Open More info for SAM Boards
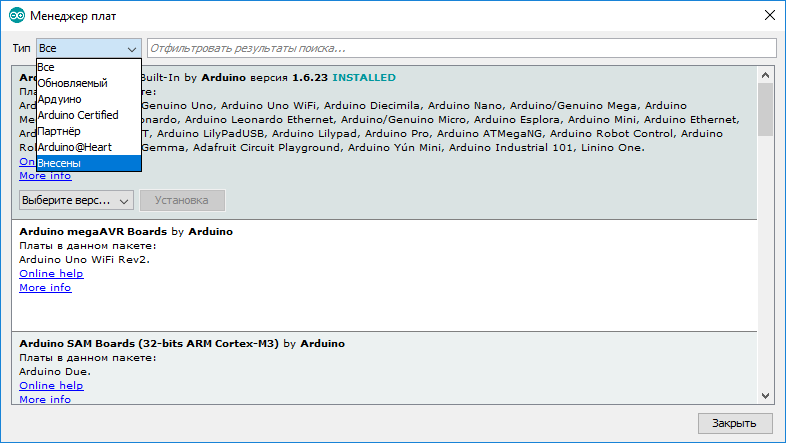Screen dimensions: 786x443 click(x=45, y=399)
